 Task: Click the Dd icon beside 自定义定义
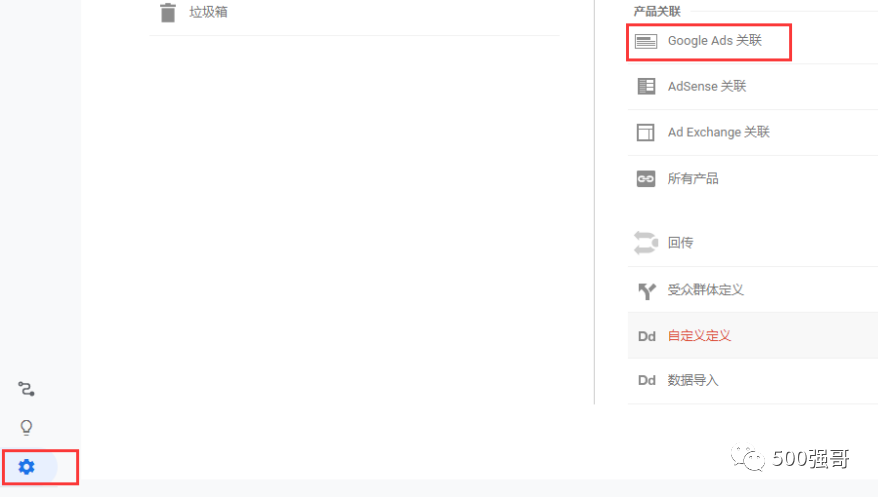[x=647, y=336]
